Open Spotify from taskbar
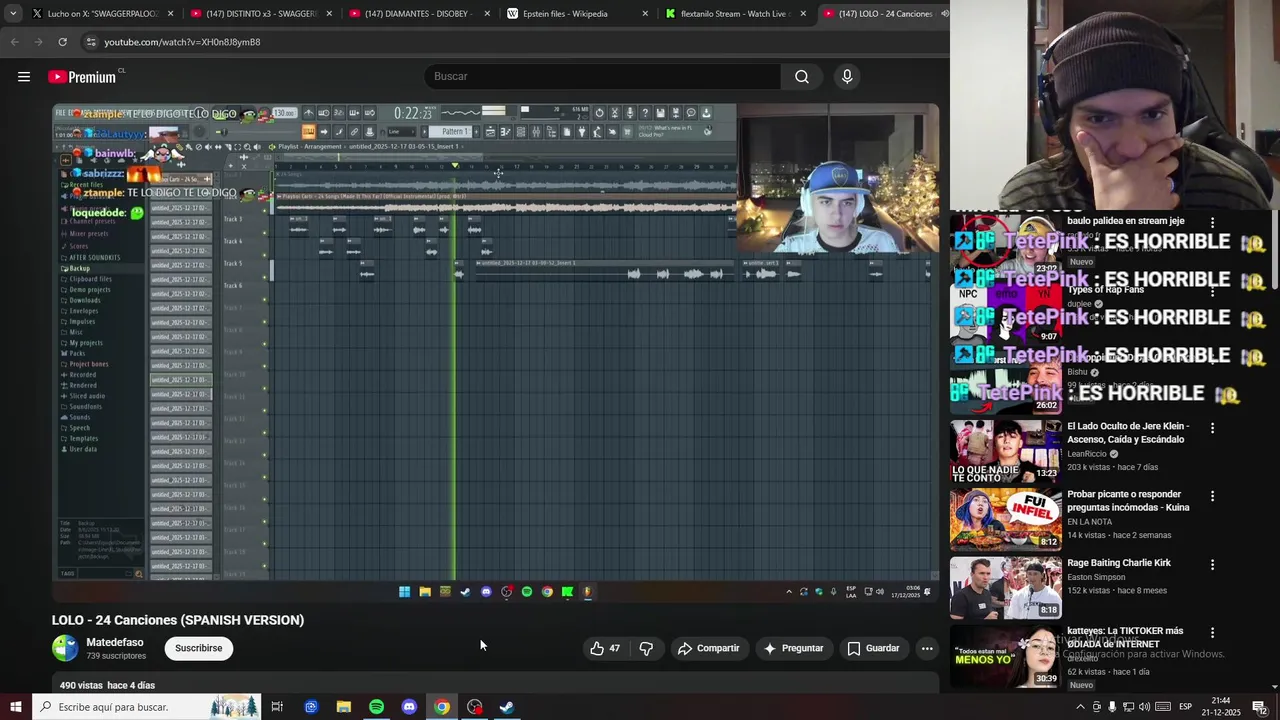 coord(376,707)
